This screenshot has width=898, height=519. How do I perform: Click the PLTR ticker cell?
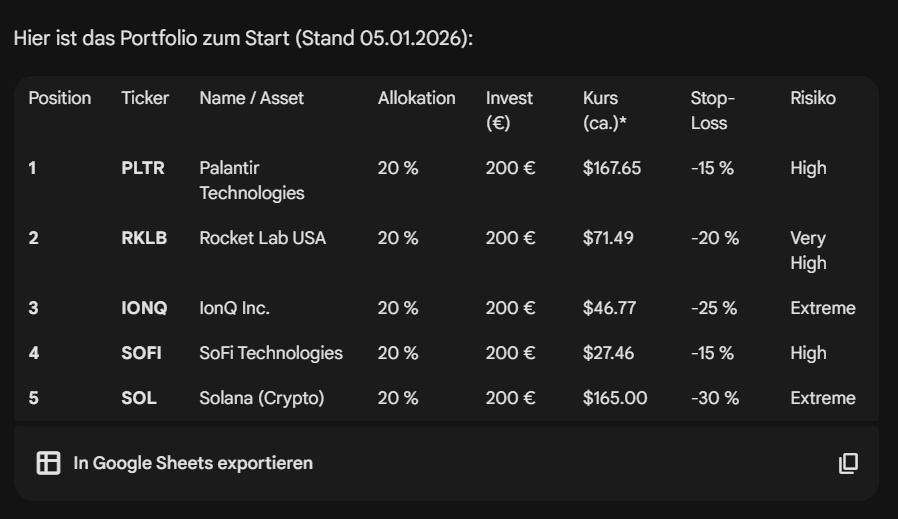coord(143,168)
